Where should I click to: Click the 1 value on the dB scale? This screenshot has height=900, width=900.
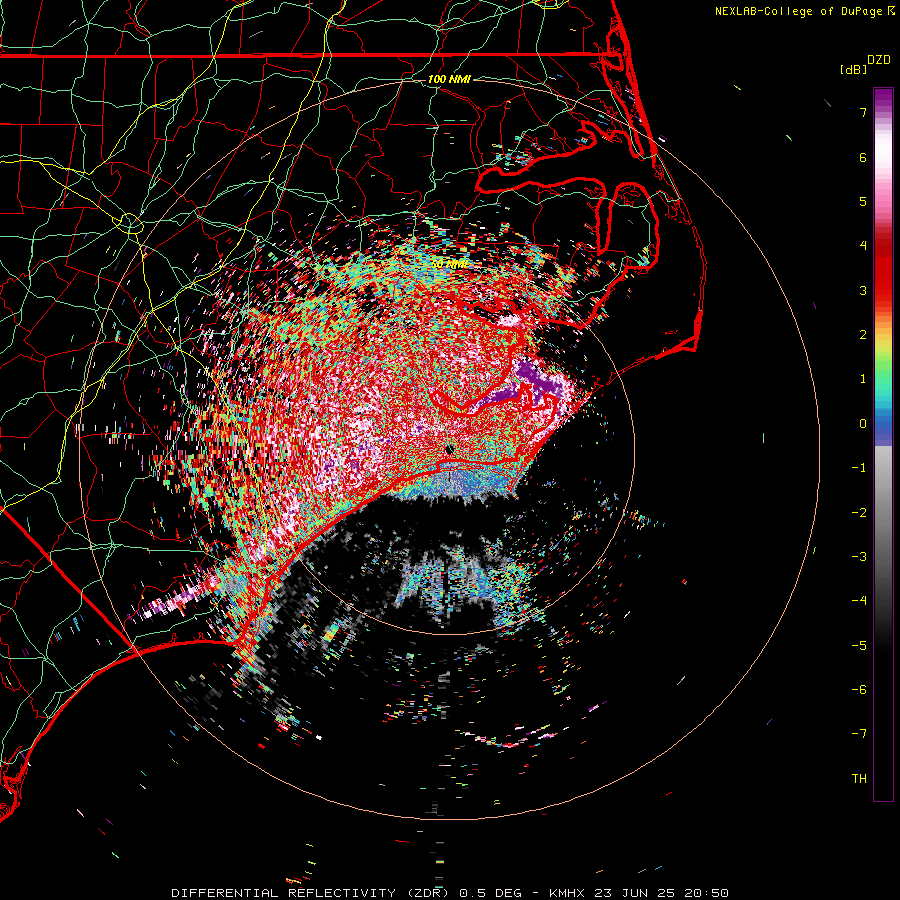point(863,379)
